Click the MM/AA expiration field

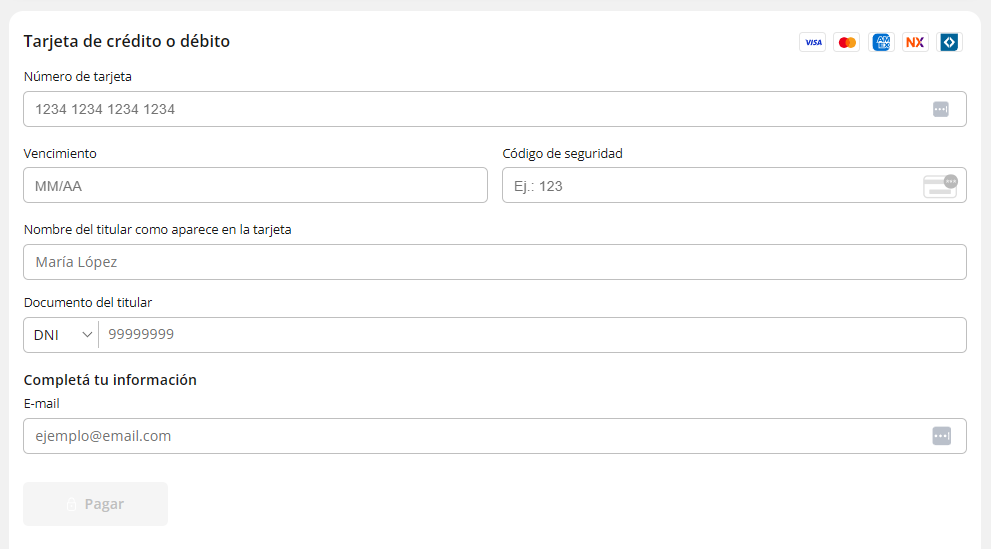[x=255, y=185]
